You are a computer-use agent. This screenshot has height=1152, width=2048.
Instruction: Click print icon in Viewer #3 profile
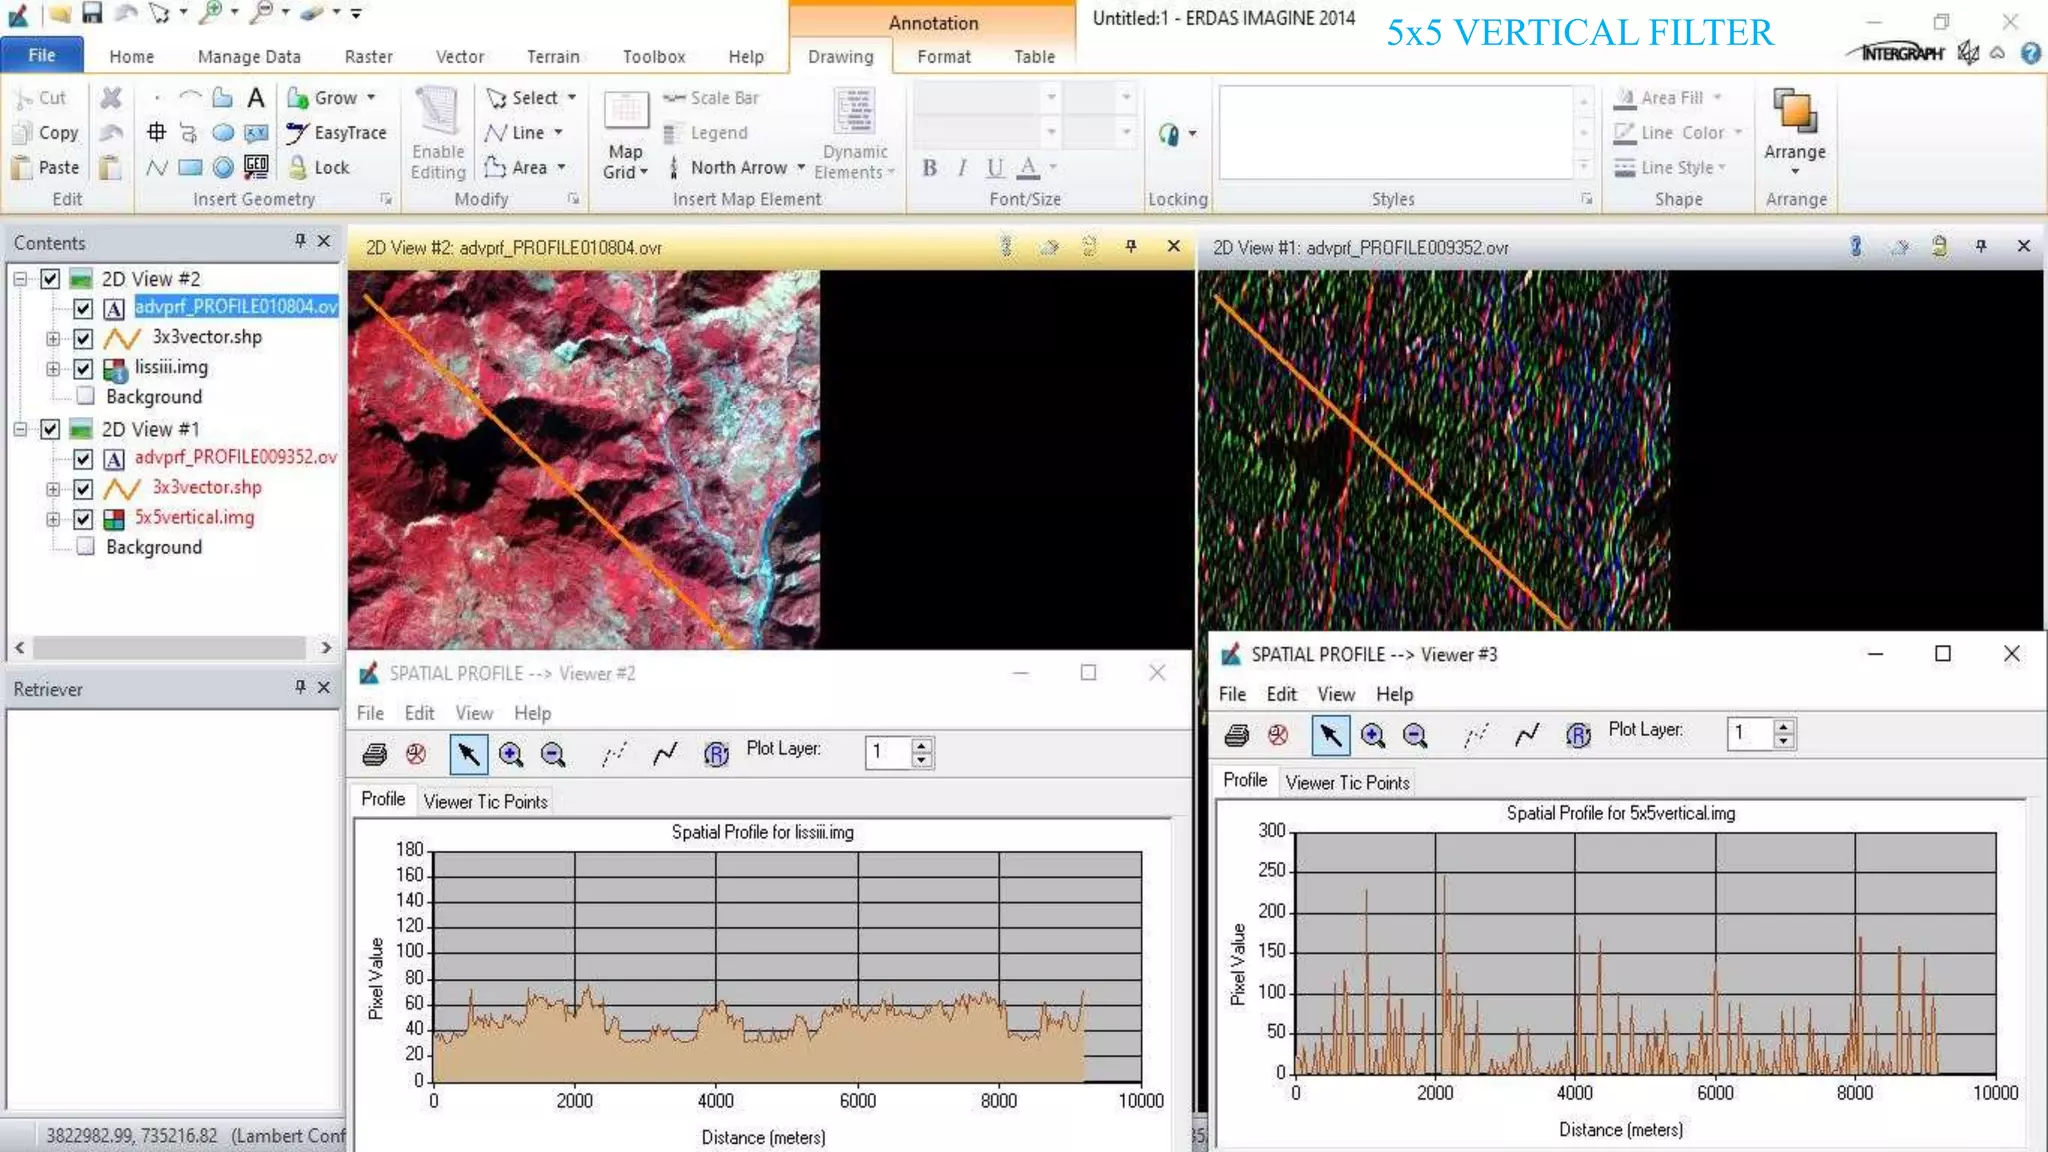tap(1237, 736)
